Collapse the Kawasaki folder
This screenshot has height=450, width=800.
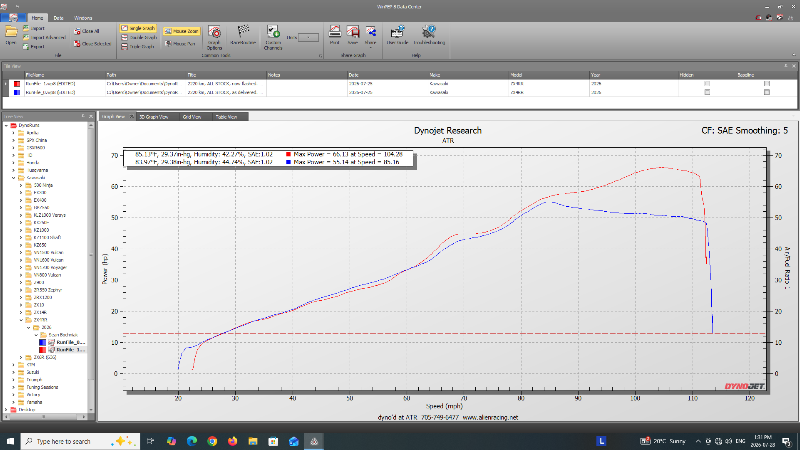[x=14, y=178]
